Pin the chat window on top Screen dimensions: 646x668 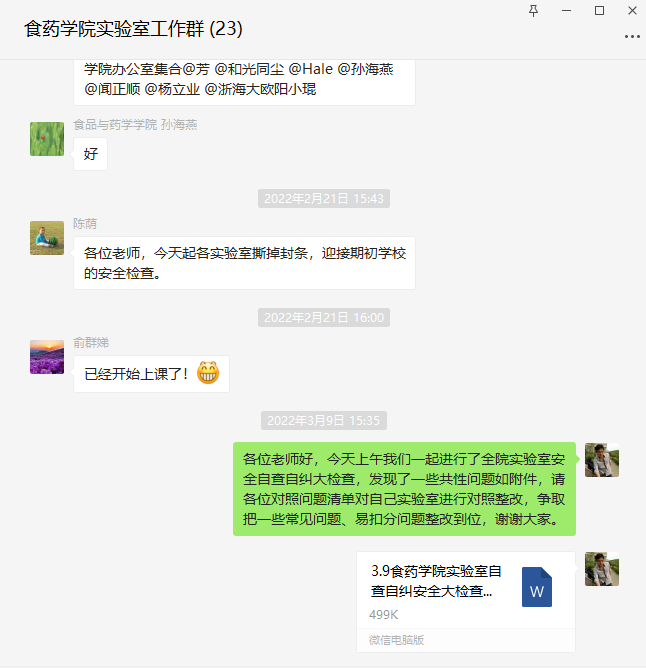(x=533, y=11)
